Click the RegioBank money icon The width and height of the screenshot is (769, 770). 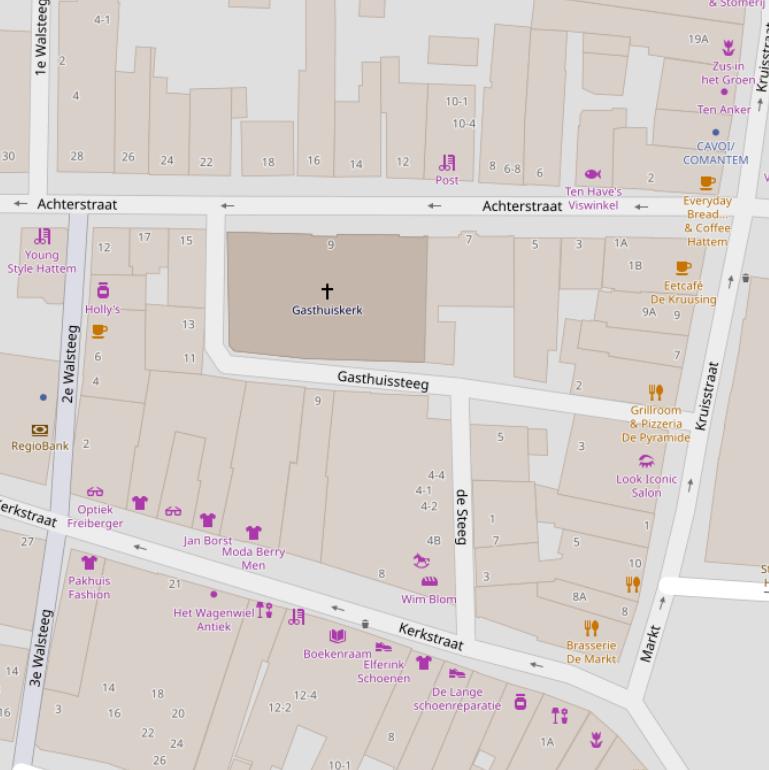(x=40, y=429)
